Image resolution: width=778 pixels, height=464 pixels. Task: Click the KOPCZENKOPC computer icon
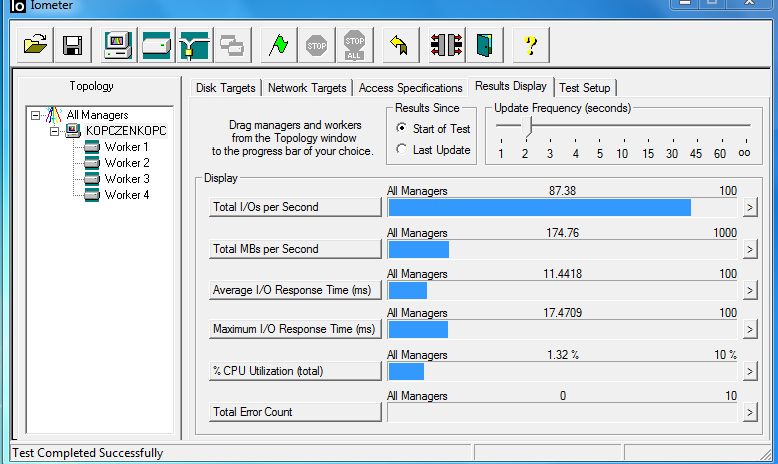[x=73, y=131]
